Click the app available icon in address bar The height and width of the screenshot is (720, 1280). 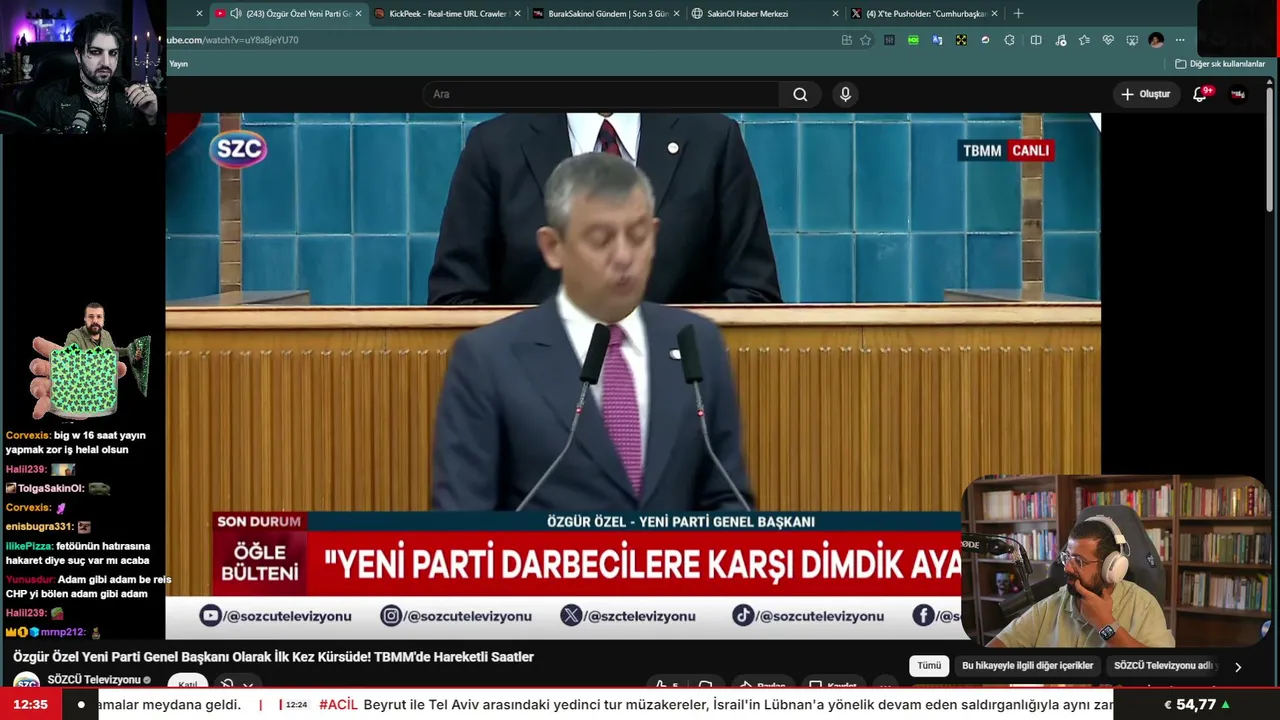[846, 40]
